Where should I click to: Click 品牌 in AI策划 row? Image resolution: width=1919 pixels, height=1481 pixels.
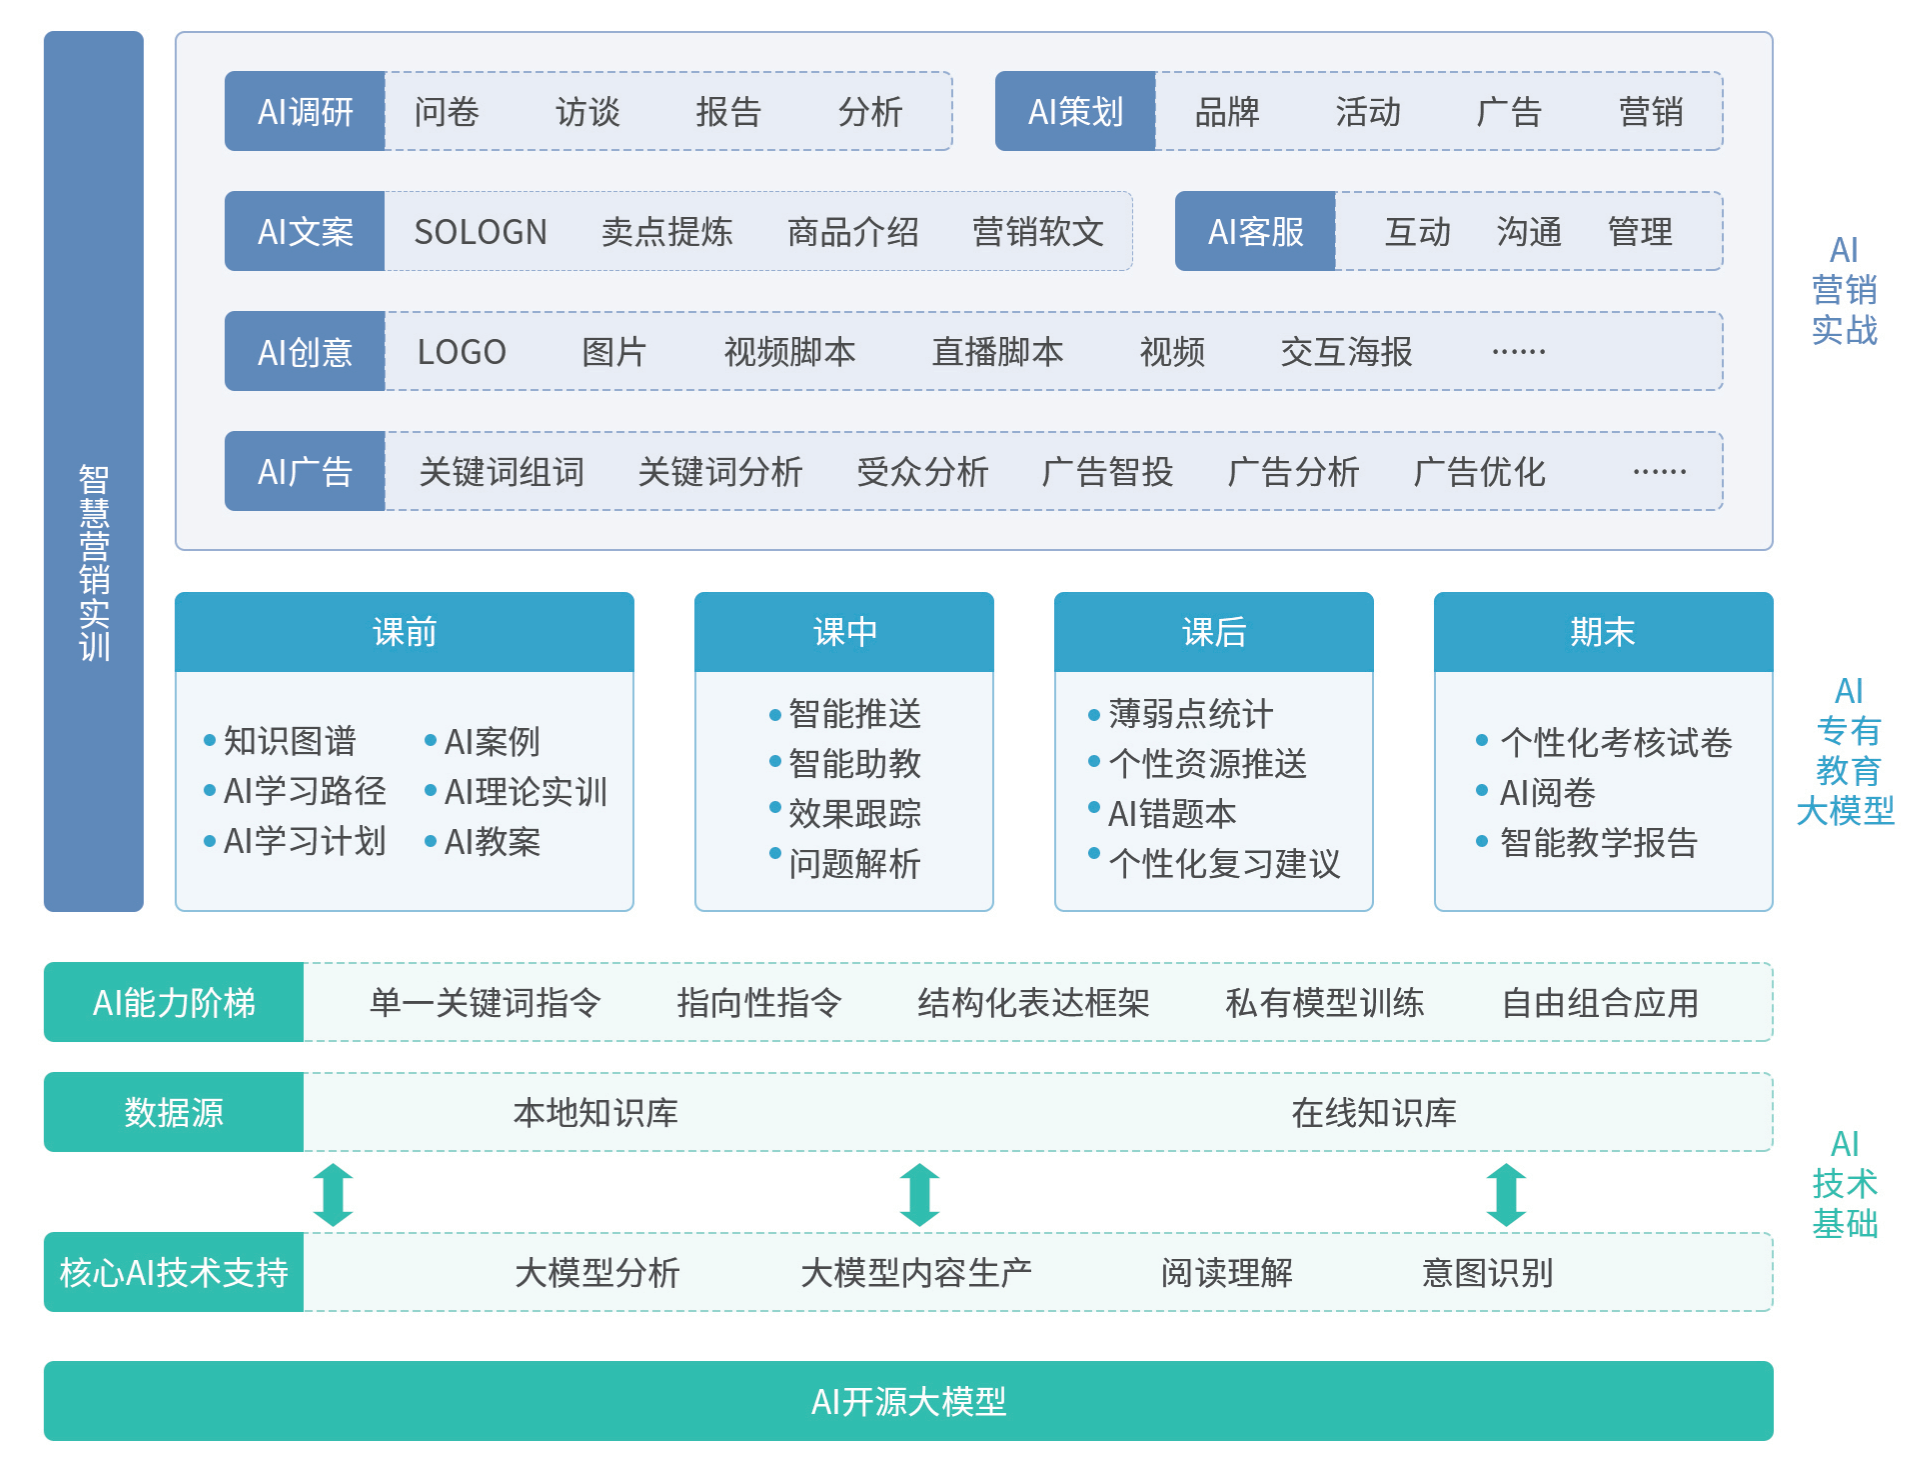click(x=1227, y=112)
